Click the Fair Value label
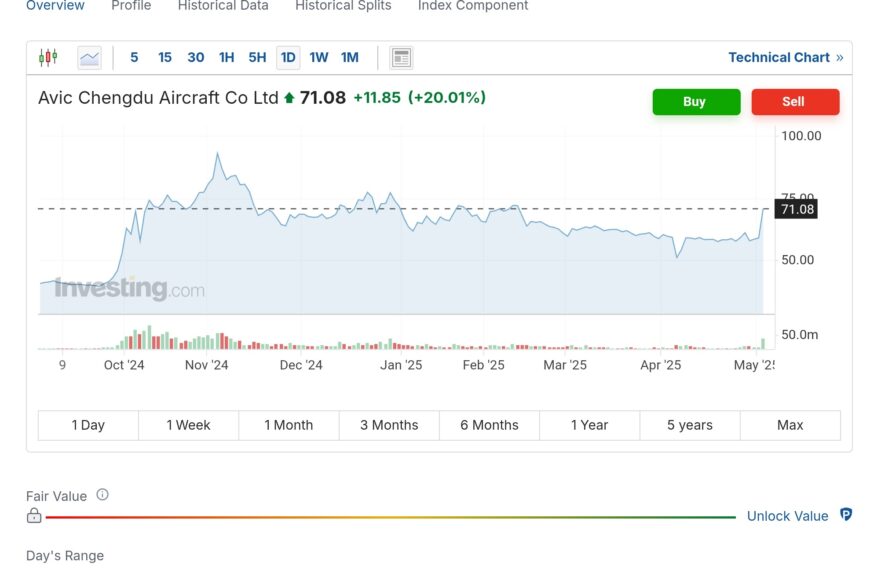 click(x=57, y=496)
